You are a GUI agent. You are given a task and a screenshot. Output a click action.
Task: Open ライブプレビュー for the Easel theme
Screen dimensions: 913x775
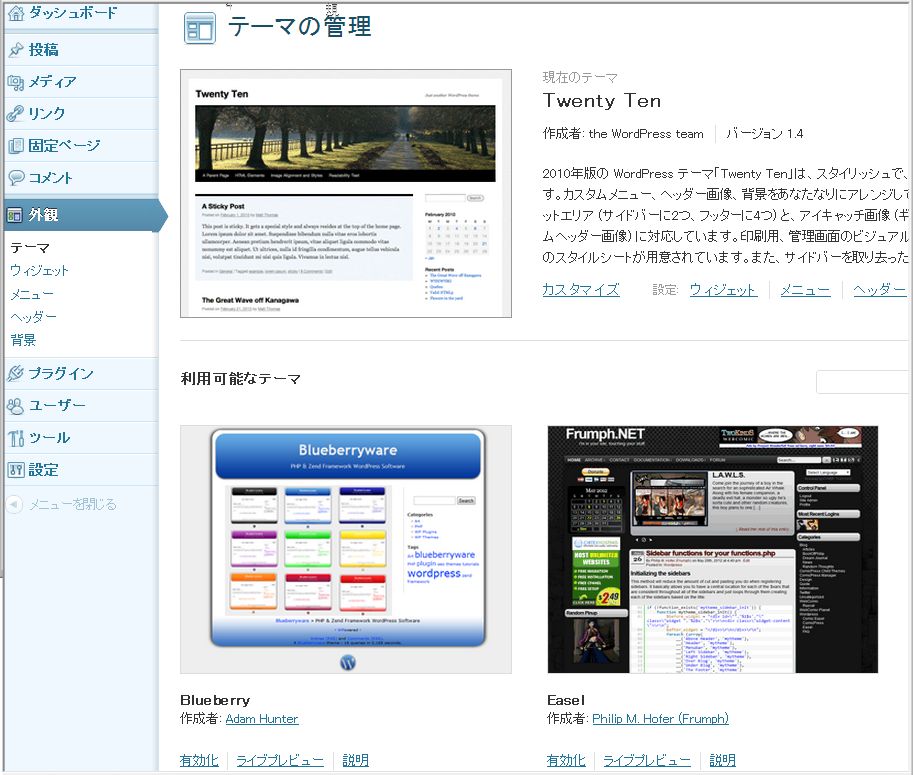tap(647, 760)
